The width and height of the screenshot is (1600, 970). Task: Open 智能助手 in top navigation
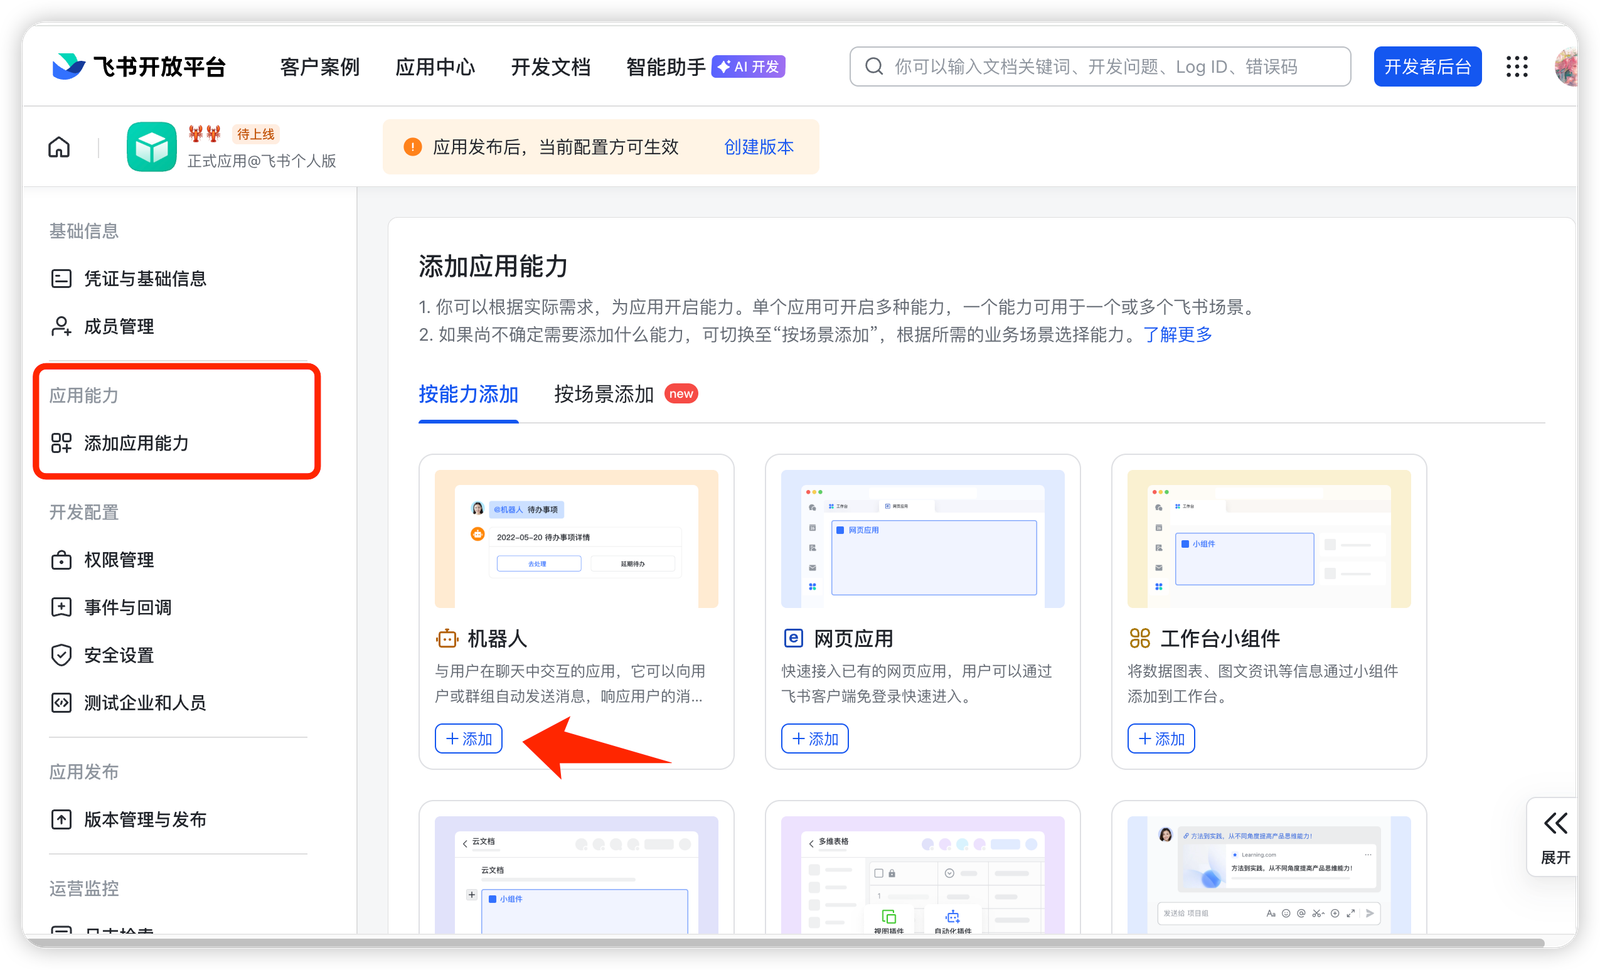coord(666,67)
